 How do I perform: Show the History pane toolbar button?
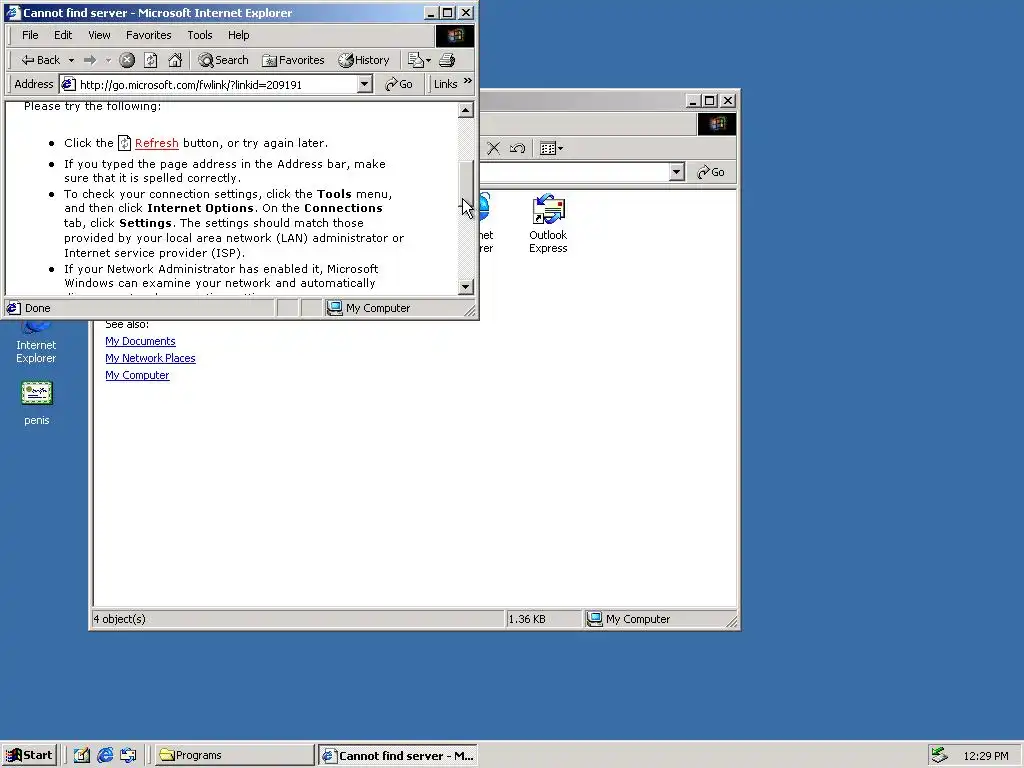364,60
